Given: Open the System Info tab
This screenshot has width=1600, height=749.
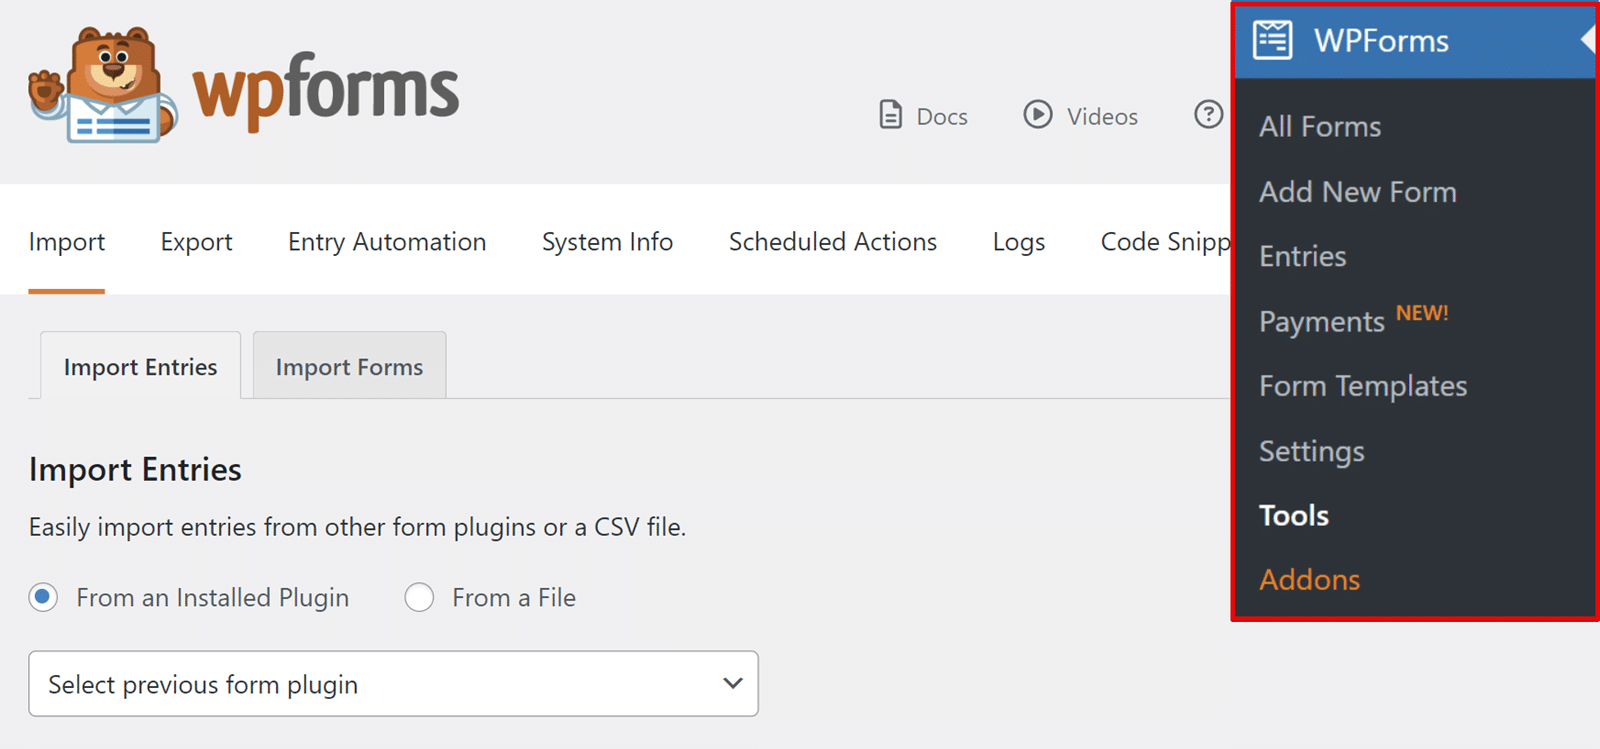Looking at the screenshot, I should click(x=607, y=242).
